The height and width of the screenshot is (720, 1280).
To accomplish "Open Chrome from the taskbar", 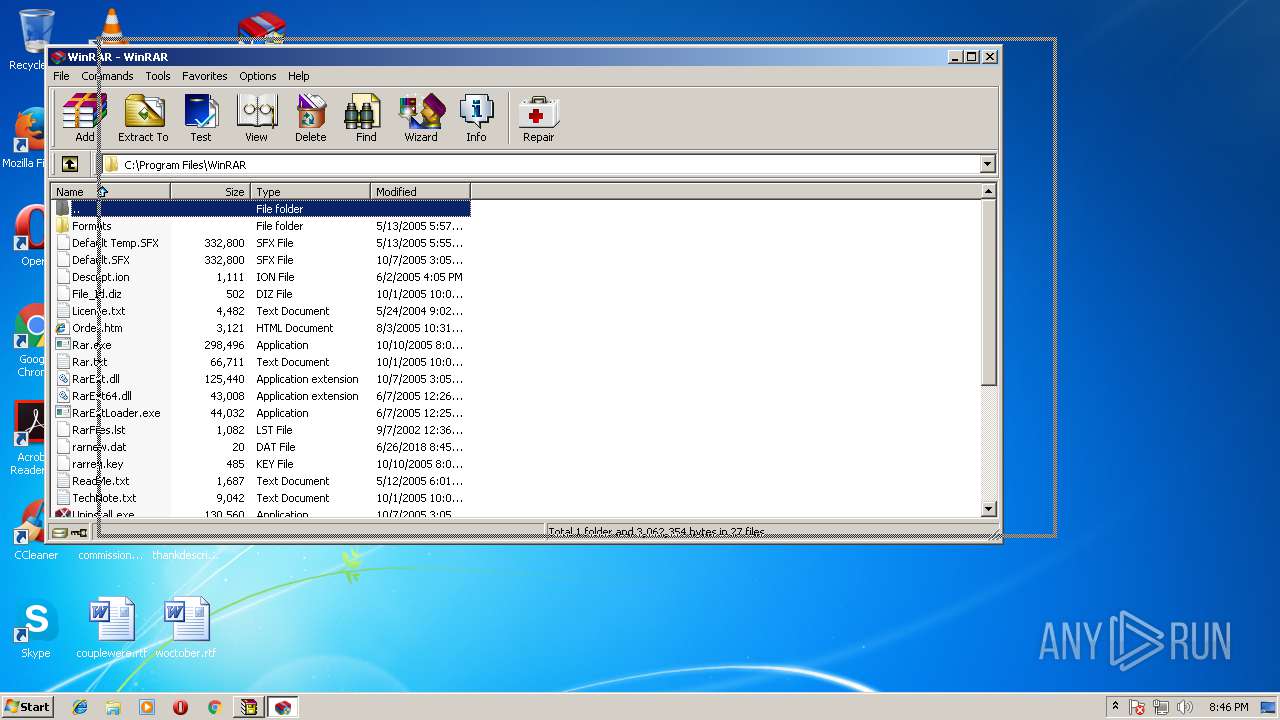I will pyautogui.click(x=214, y=707).
